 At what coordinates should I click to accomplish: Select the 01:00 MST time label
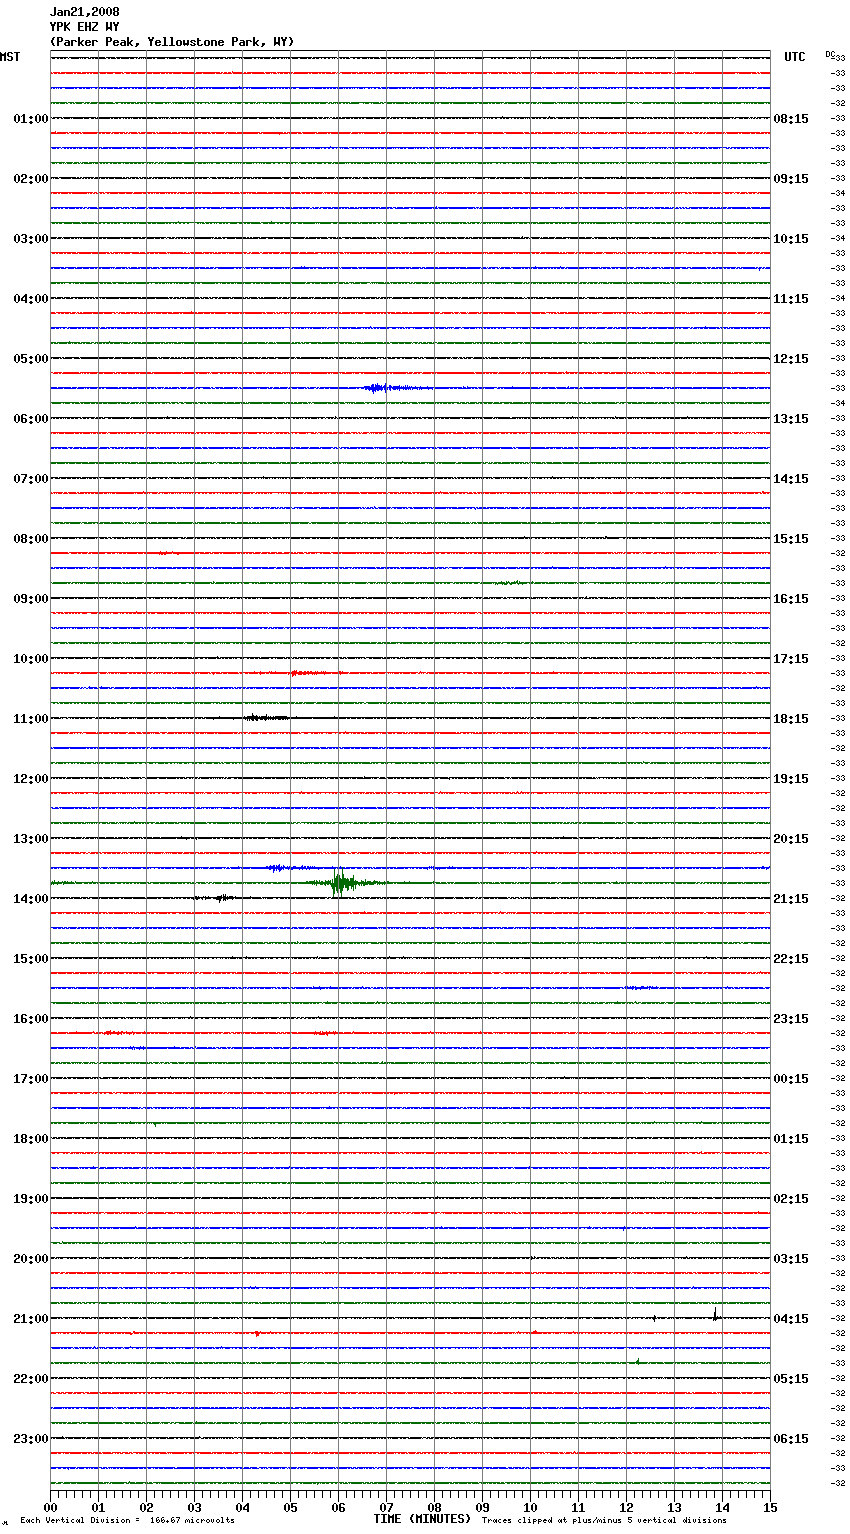point(31,119)
